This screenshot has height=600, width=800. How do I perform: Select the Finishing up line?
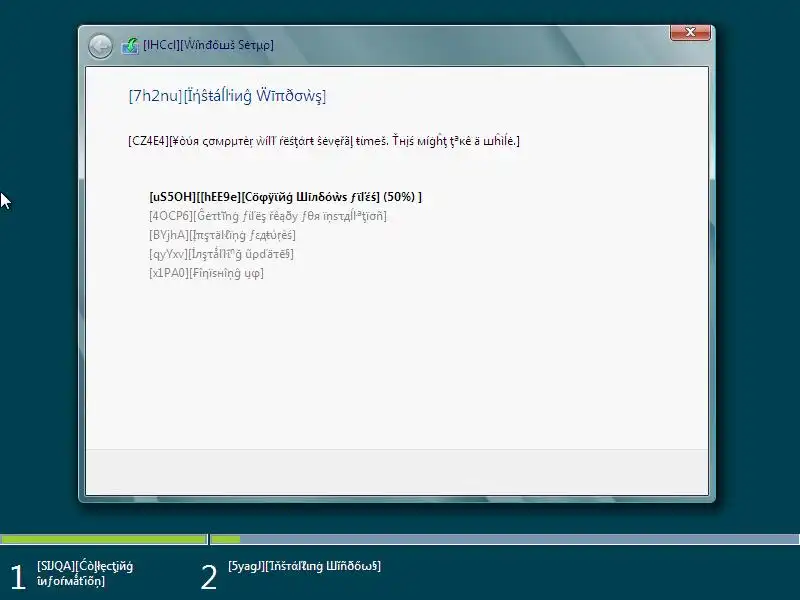pos(206,273)
